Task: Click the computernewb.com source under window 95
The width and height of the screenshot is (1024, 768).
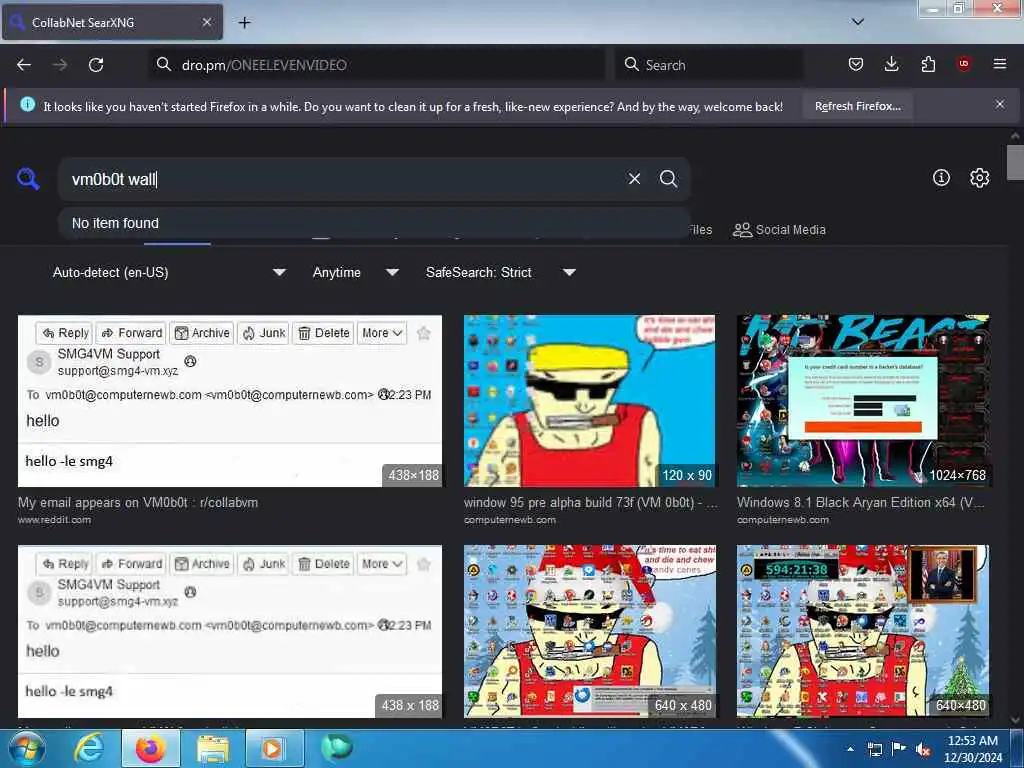Action: coord(509,520)
